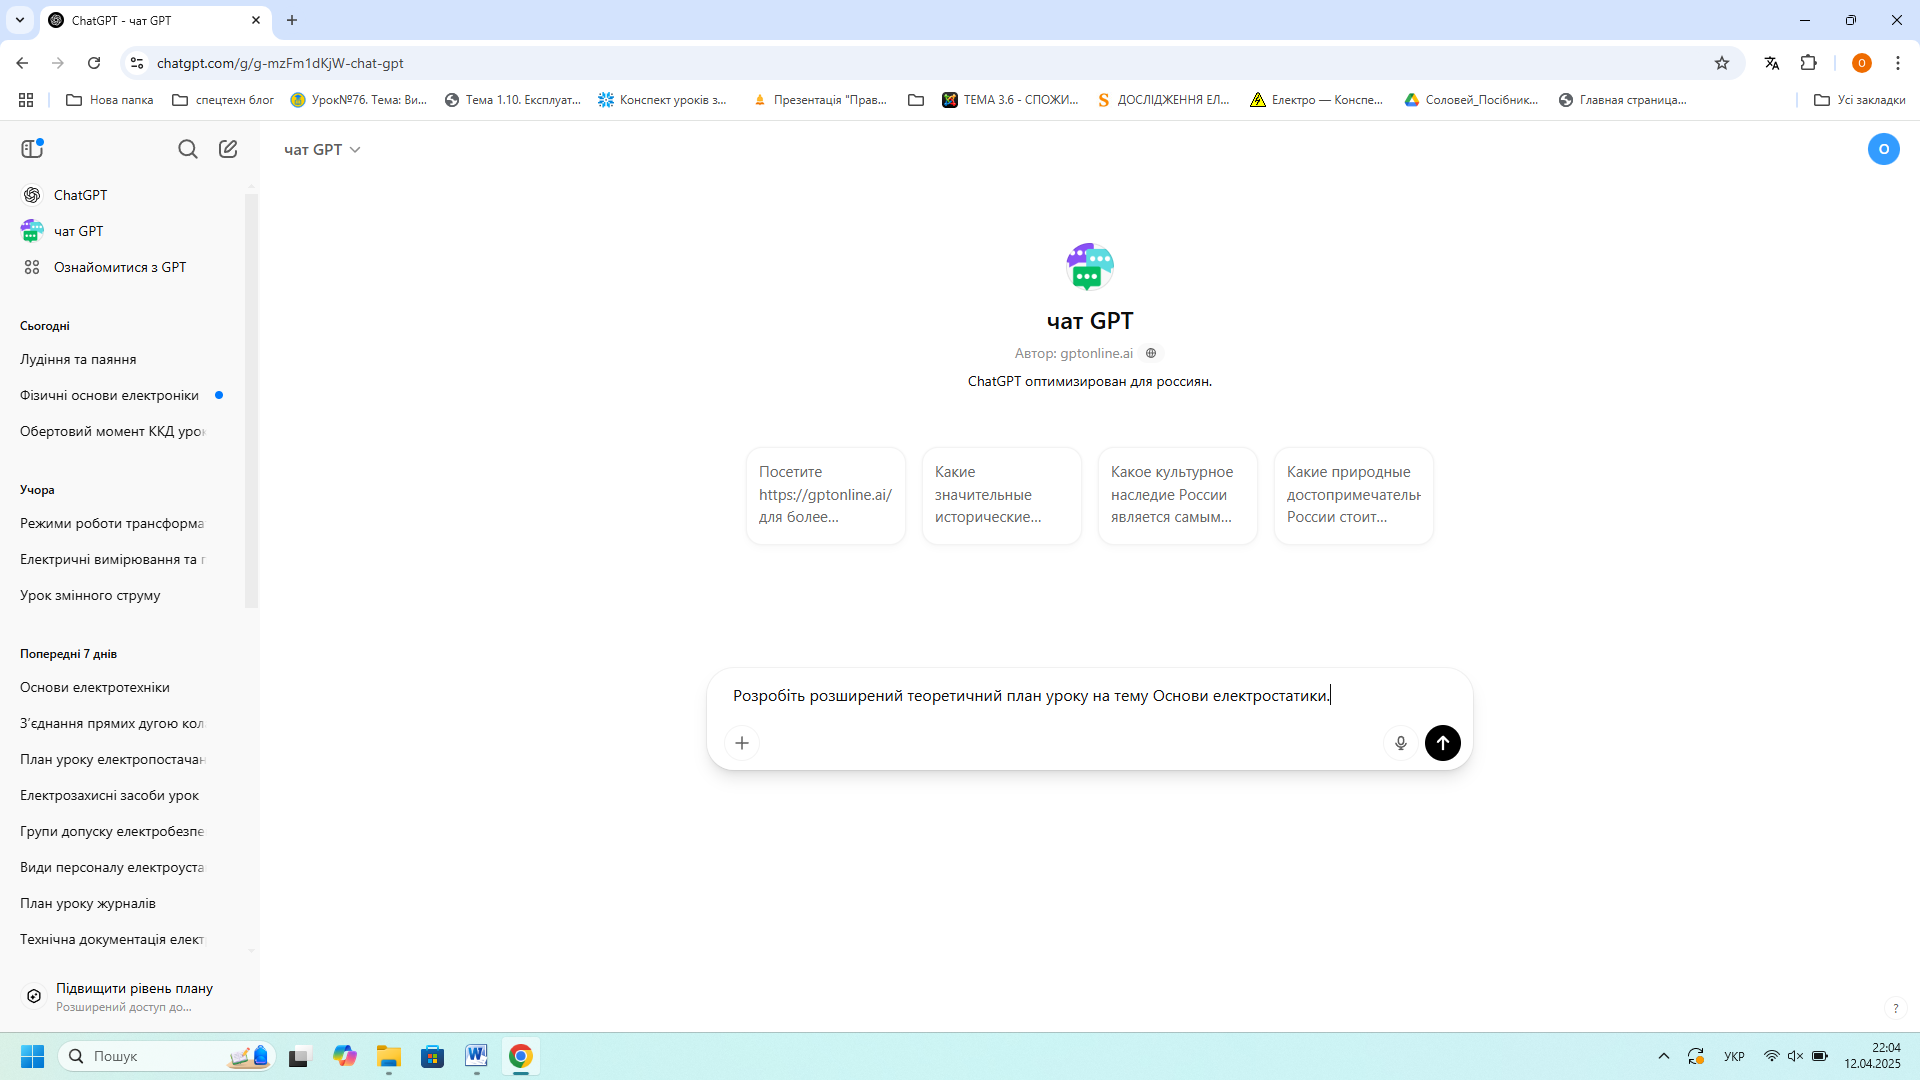Activate the microphone dictation button
Screen dimensions: 1920x1080
(1401, 743)
